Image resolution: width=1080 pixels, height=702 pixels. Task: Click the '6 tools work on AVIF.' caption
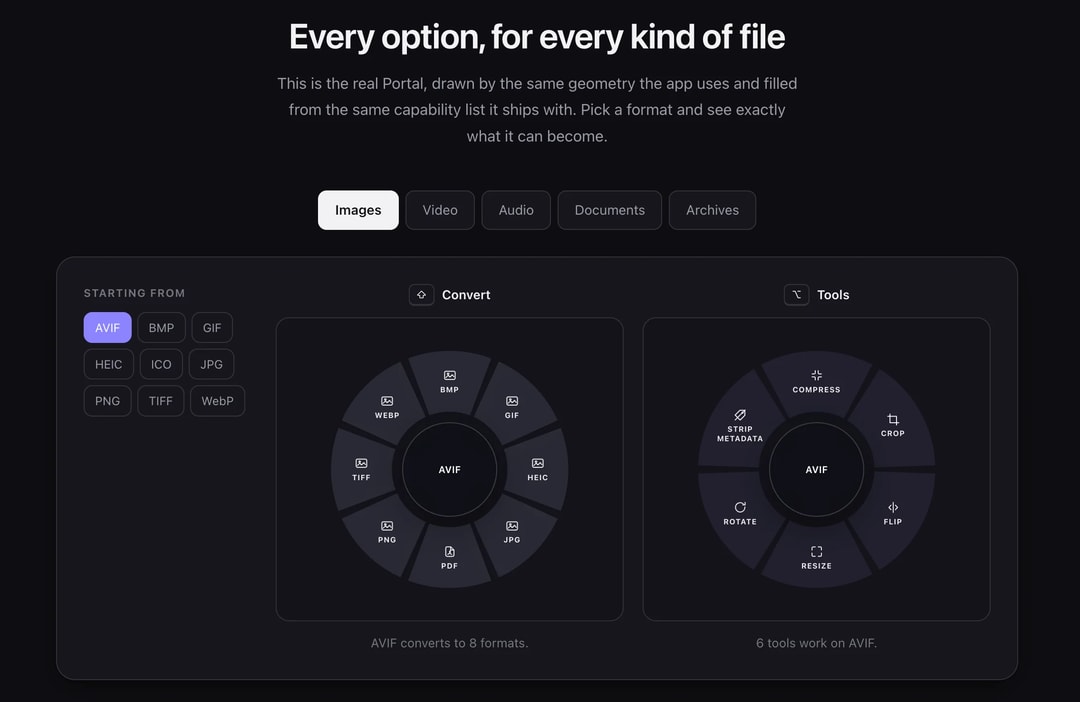pyautogui.click(x=816, y=643)
